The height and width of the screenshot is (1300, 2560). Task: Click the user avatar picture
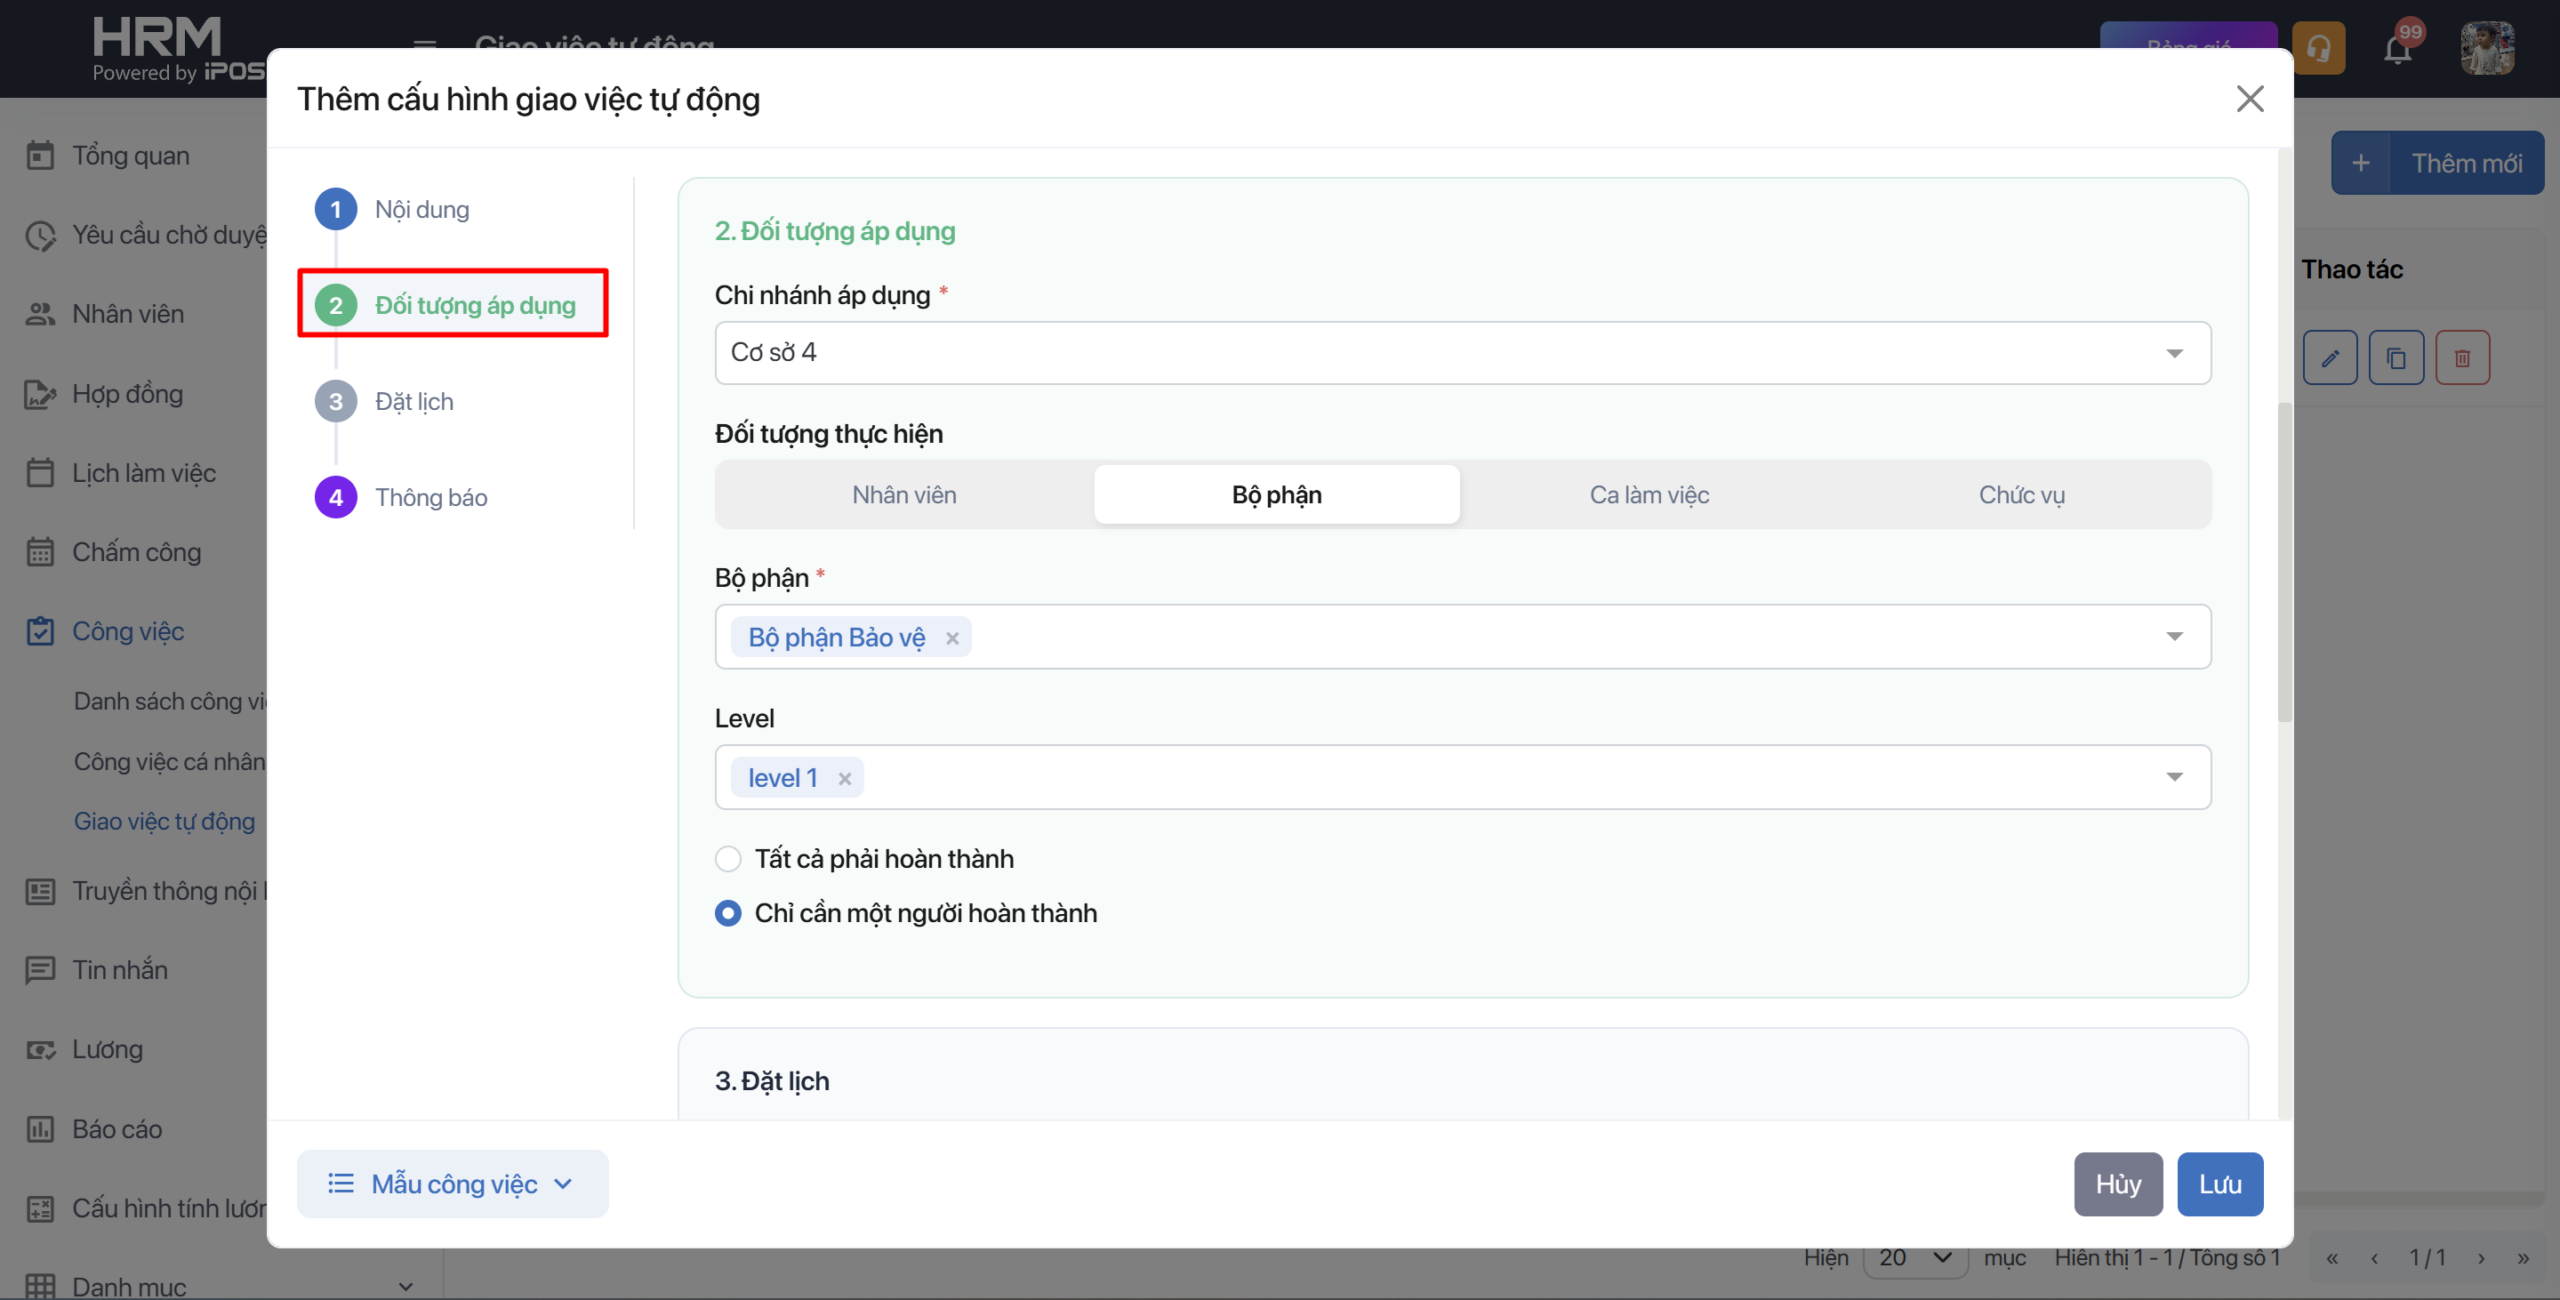coord(2487,48)
